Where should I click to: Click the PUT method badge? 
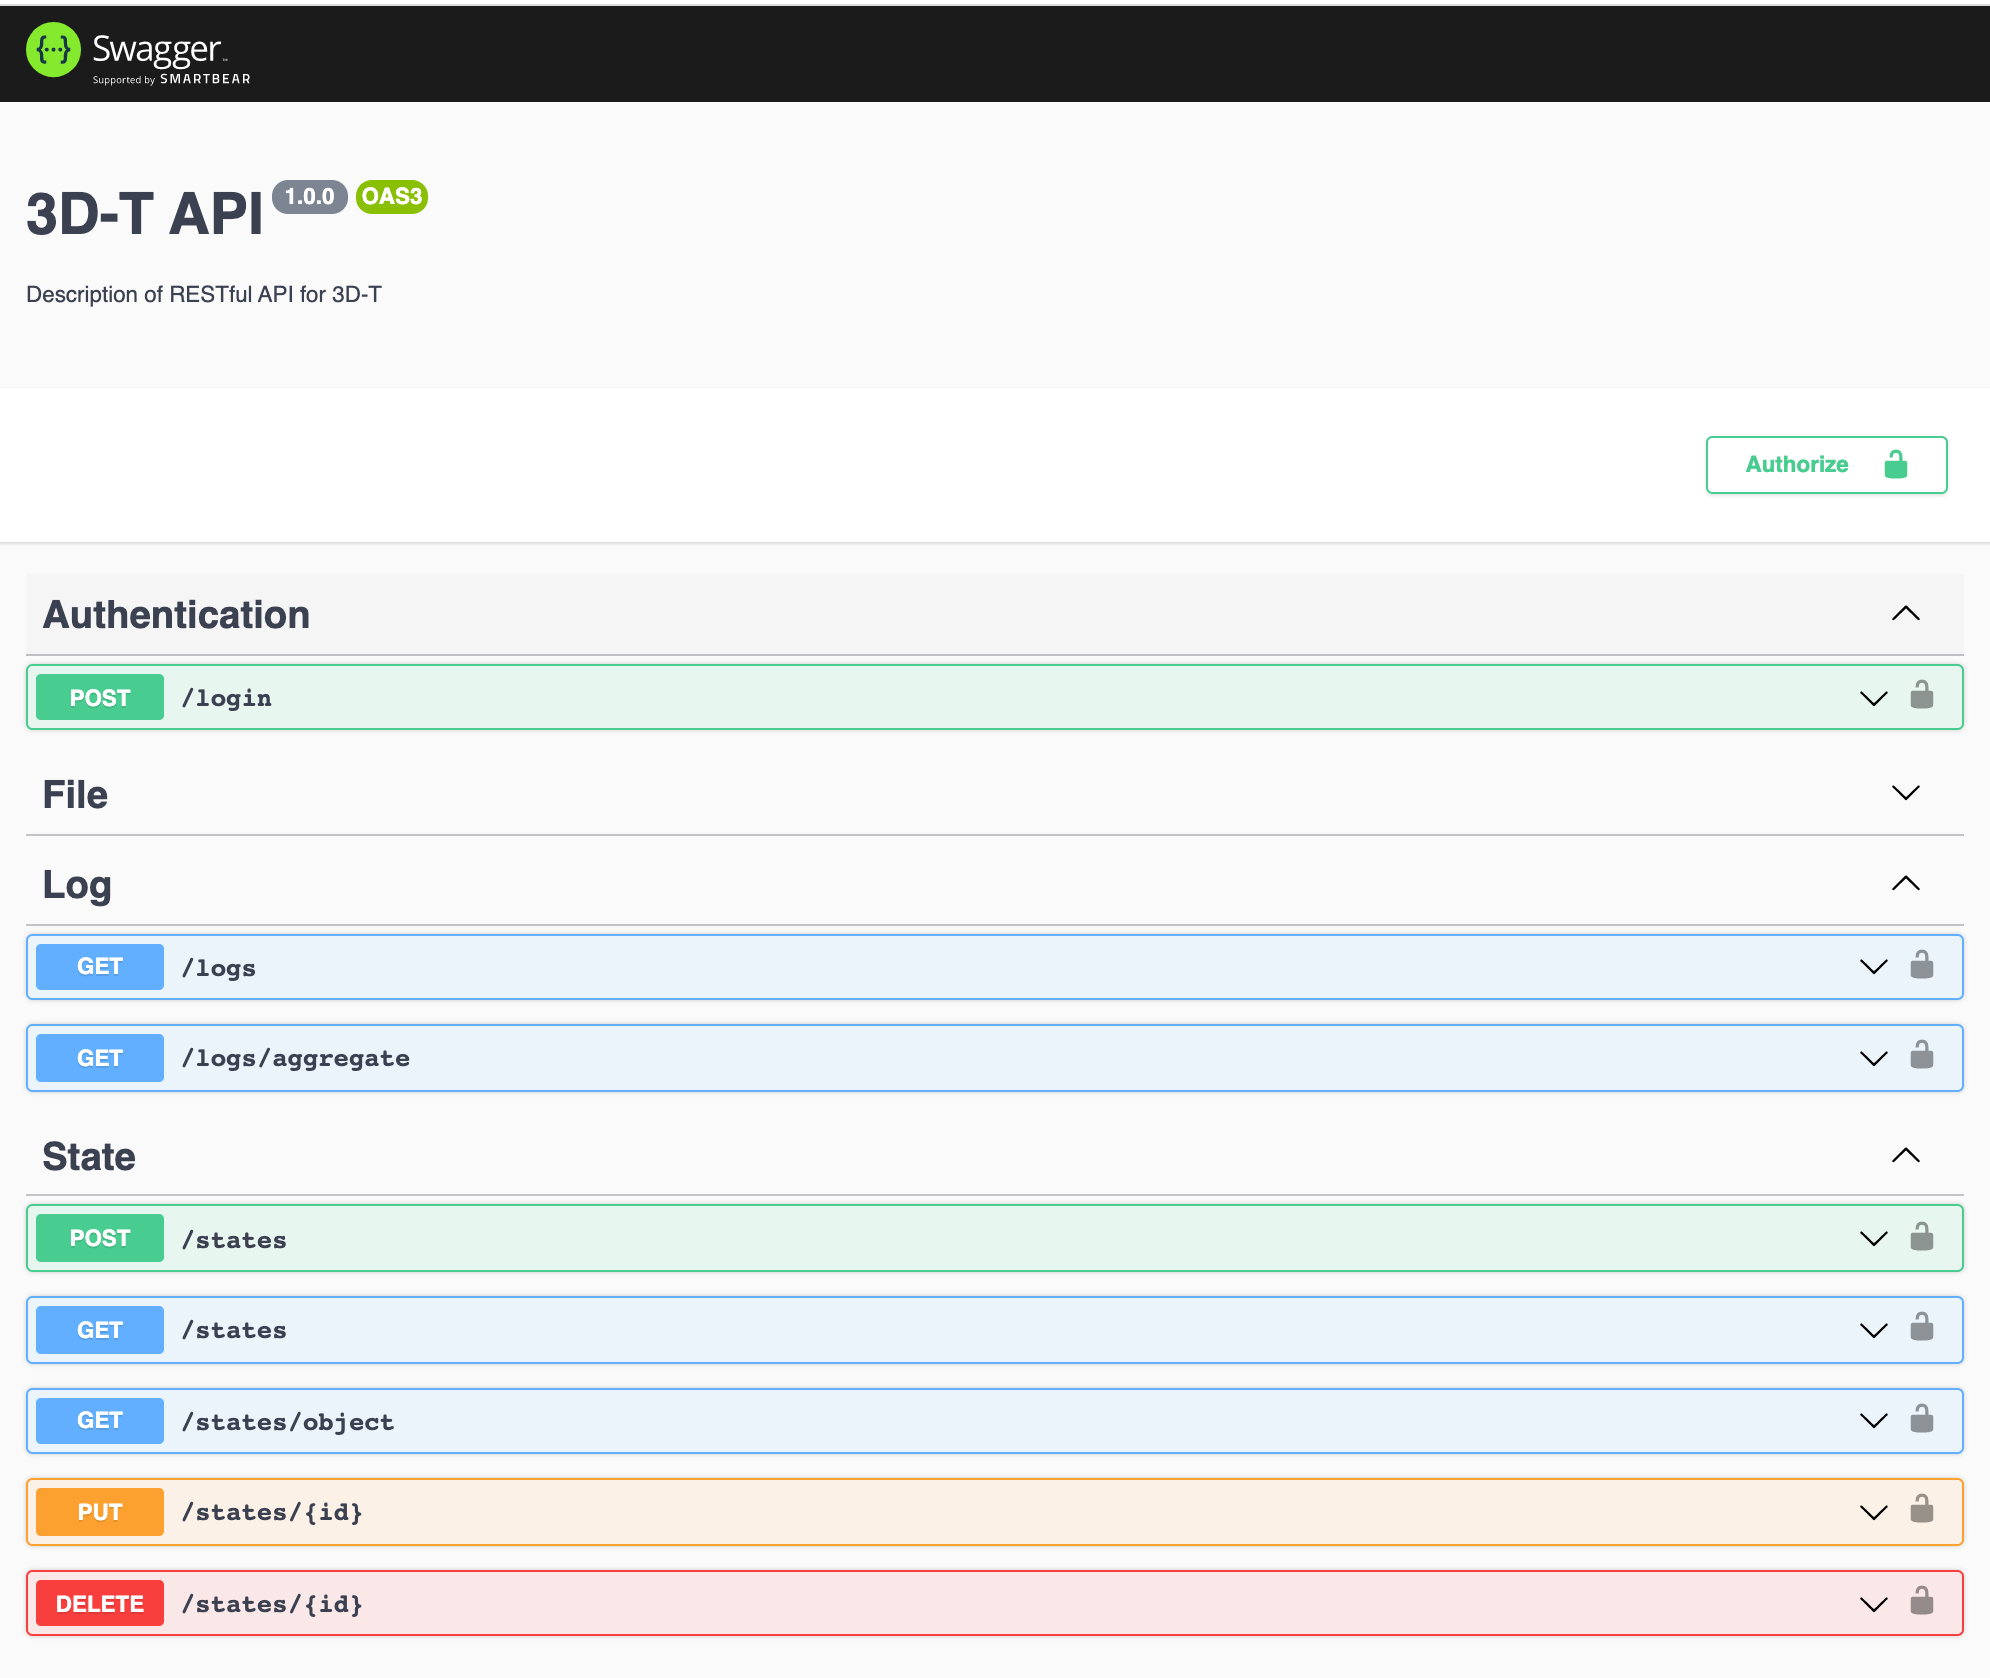[x=100, y=1512]
